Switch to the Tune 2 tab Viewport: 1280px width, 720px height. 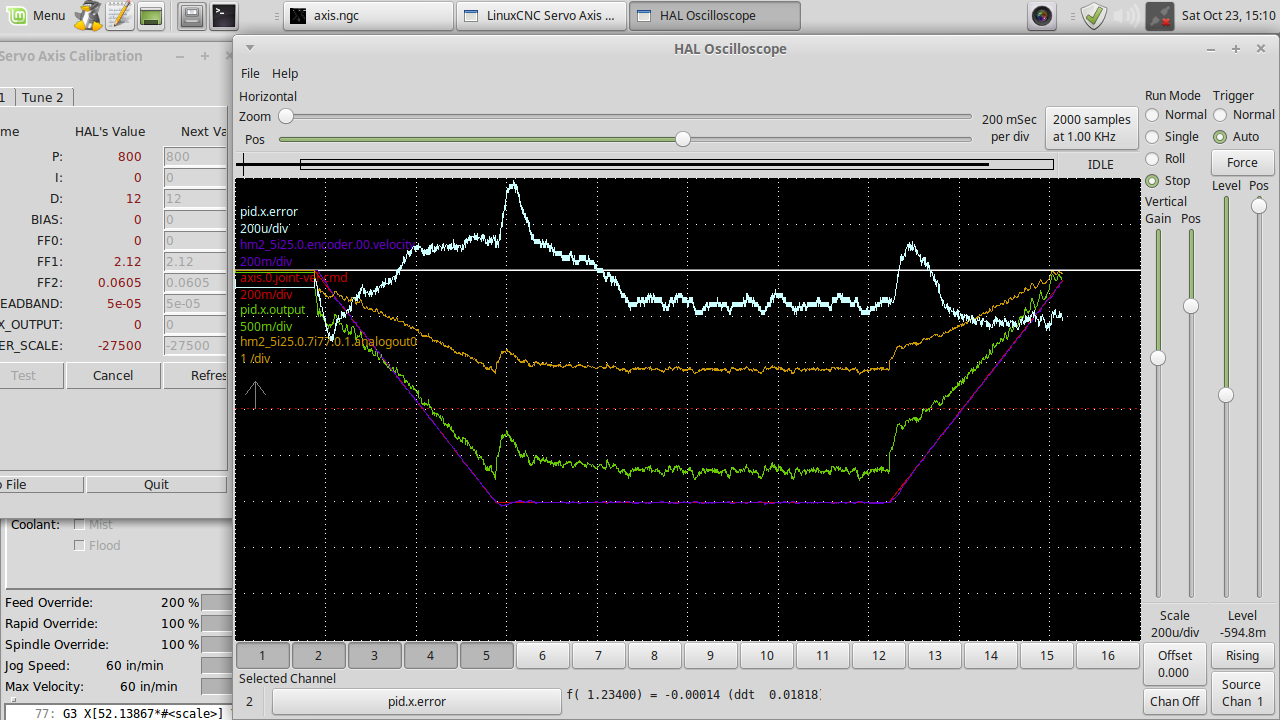[43, 97]
